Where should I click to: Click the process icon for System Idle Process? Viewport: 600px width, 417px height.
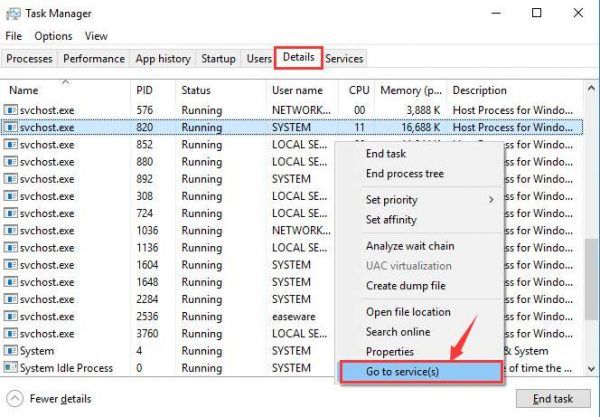pyautogui.click(x=11, y=368)
